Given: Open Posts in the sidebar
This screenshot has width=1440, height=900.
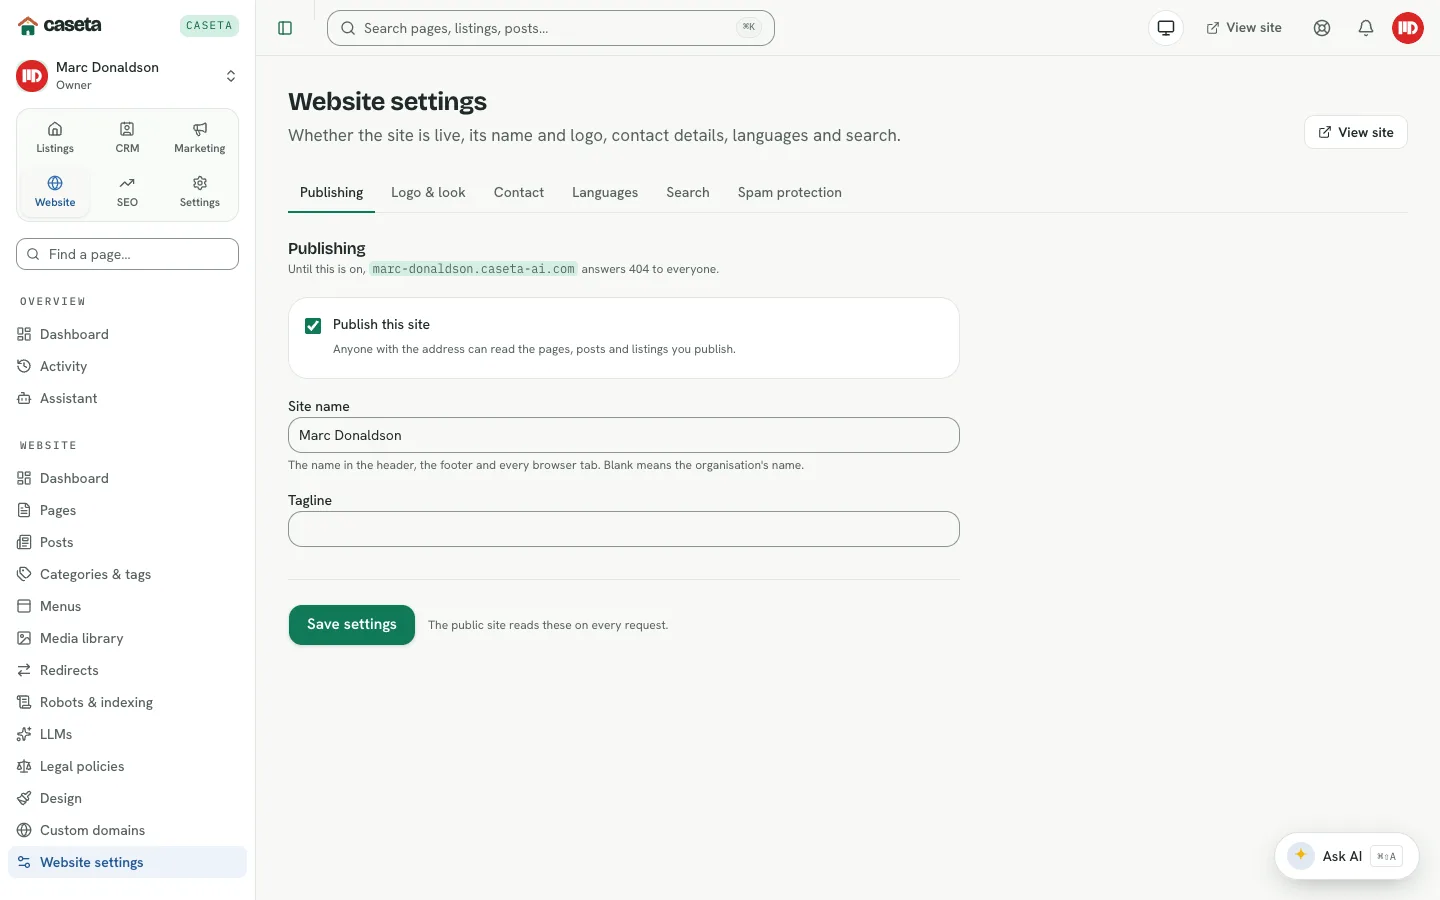Looking at the screenshot, I should [127, 542].
